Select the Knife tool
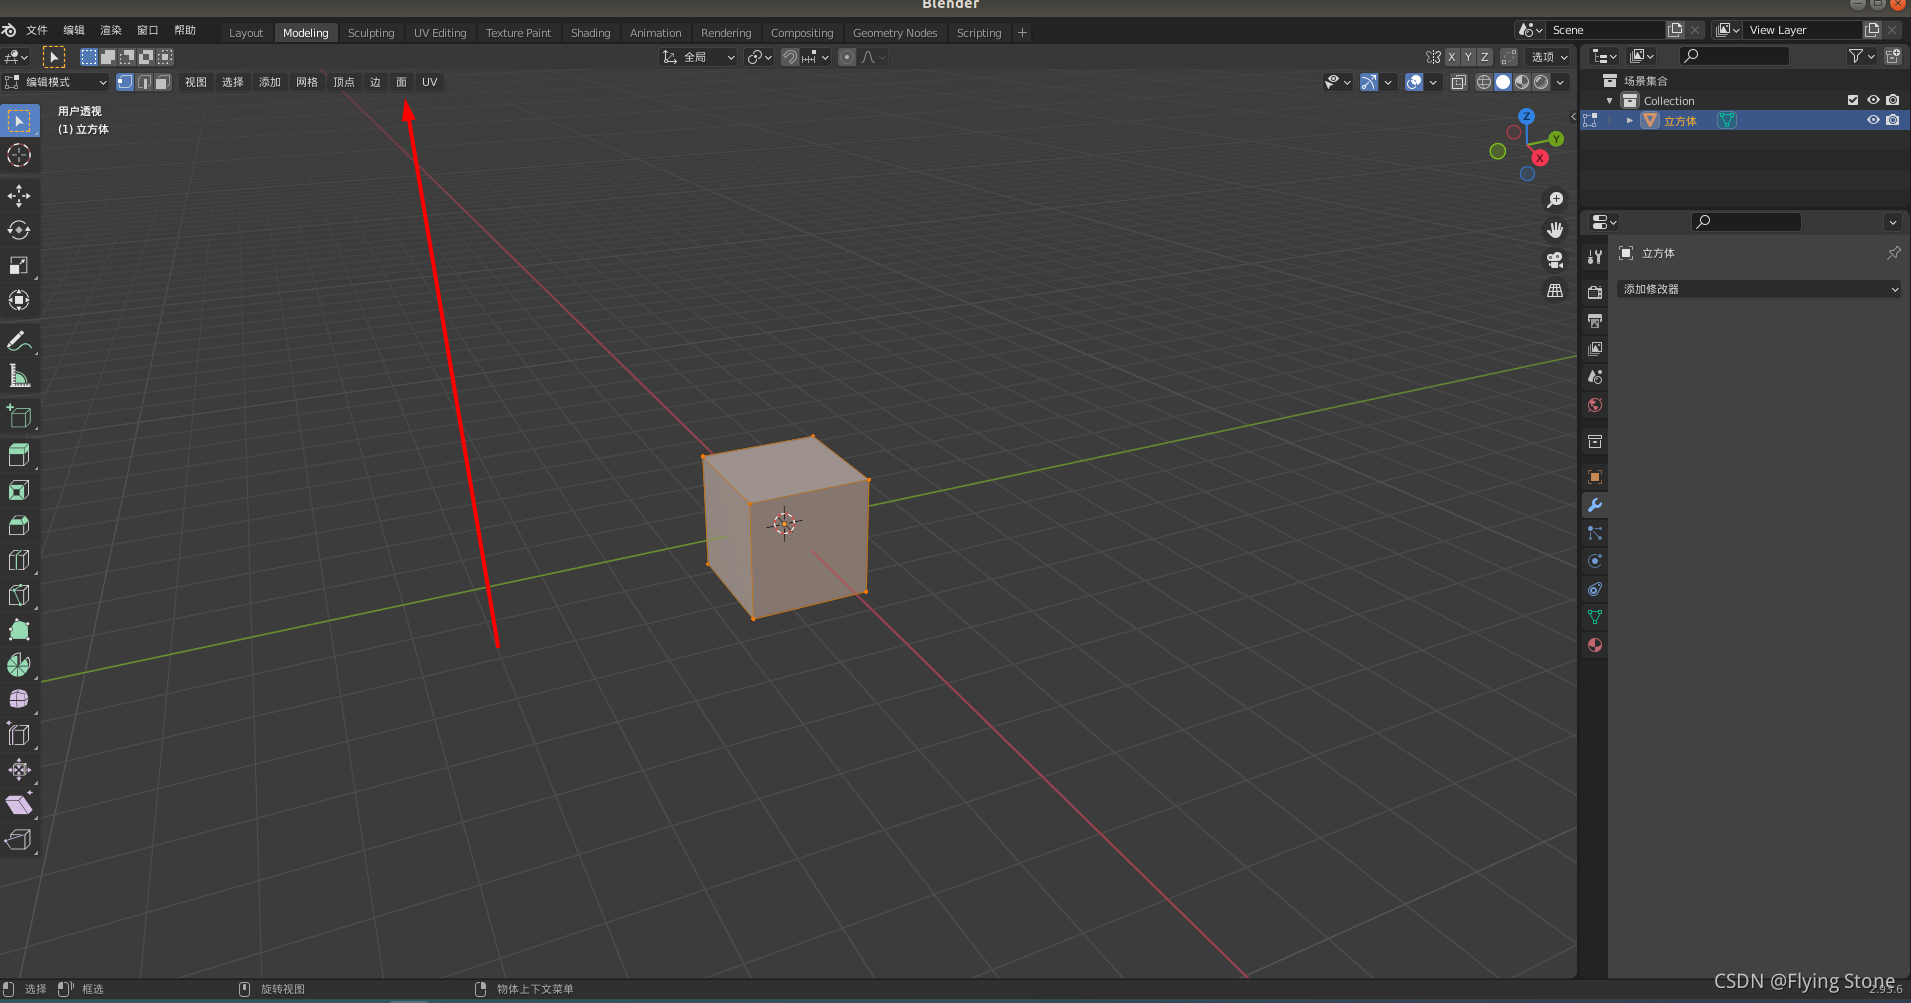 [x=19, y=595]
